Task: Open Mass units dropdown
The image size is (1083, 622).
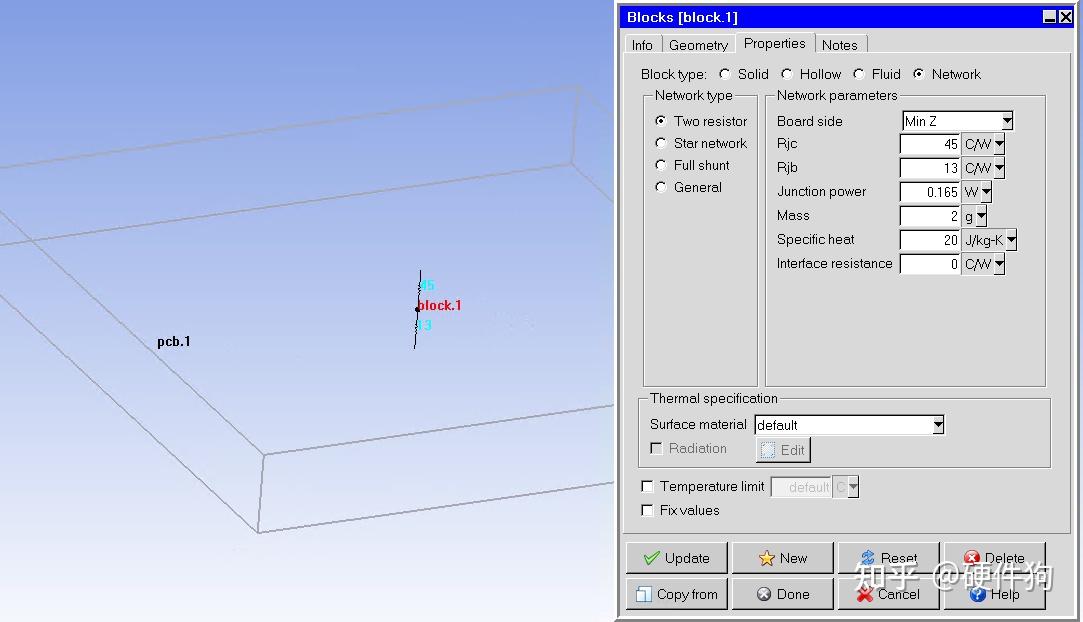Action: (981, 216)
